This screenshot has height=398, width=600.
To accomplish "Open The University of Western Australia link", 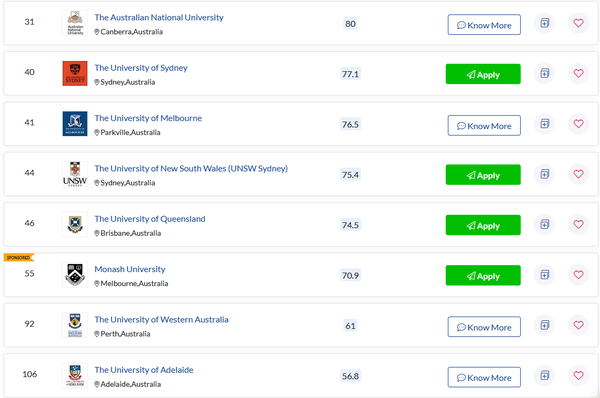I will [x=161, y=320].
